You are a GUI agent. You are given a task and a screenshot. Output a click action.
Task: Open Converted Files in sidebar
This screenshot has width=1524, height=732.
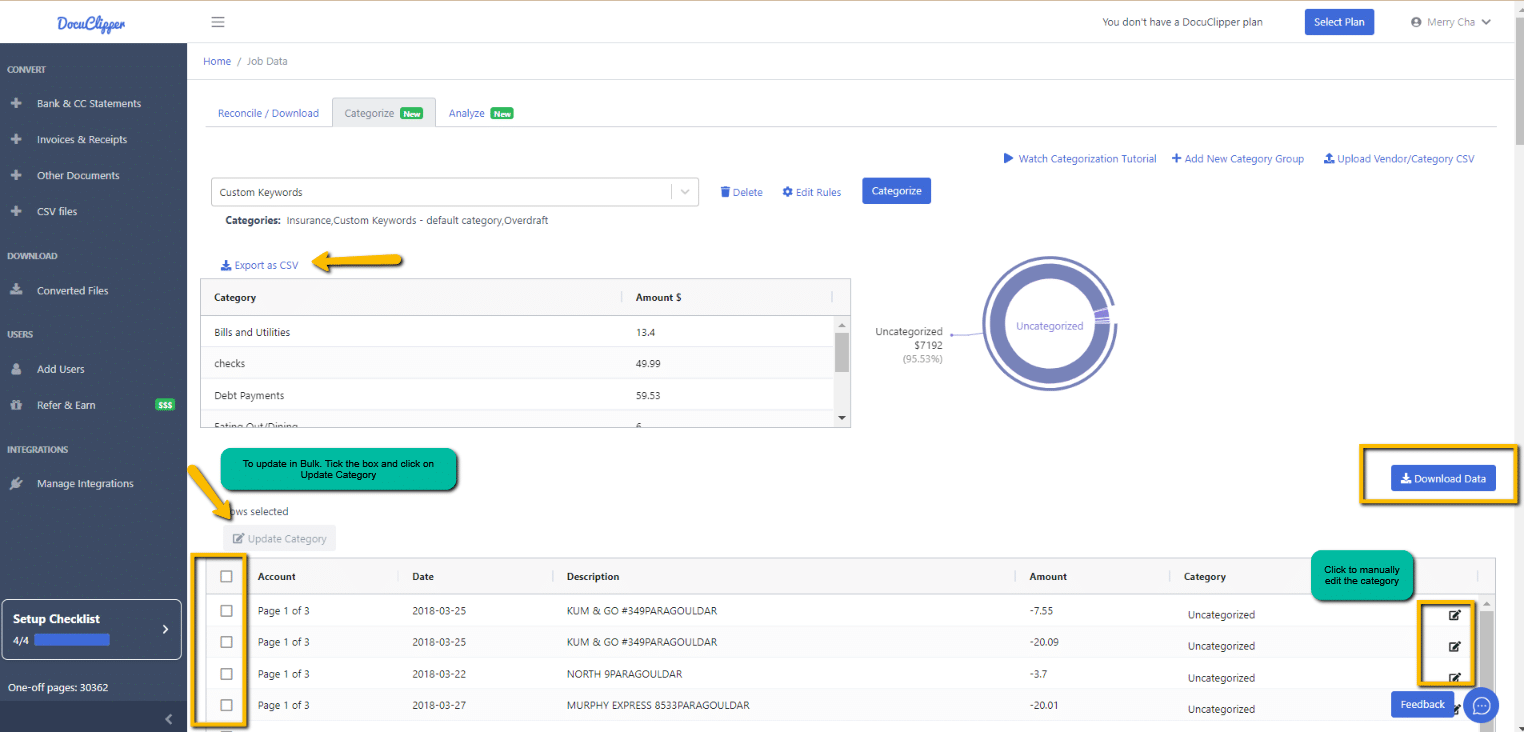(73, 290)
